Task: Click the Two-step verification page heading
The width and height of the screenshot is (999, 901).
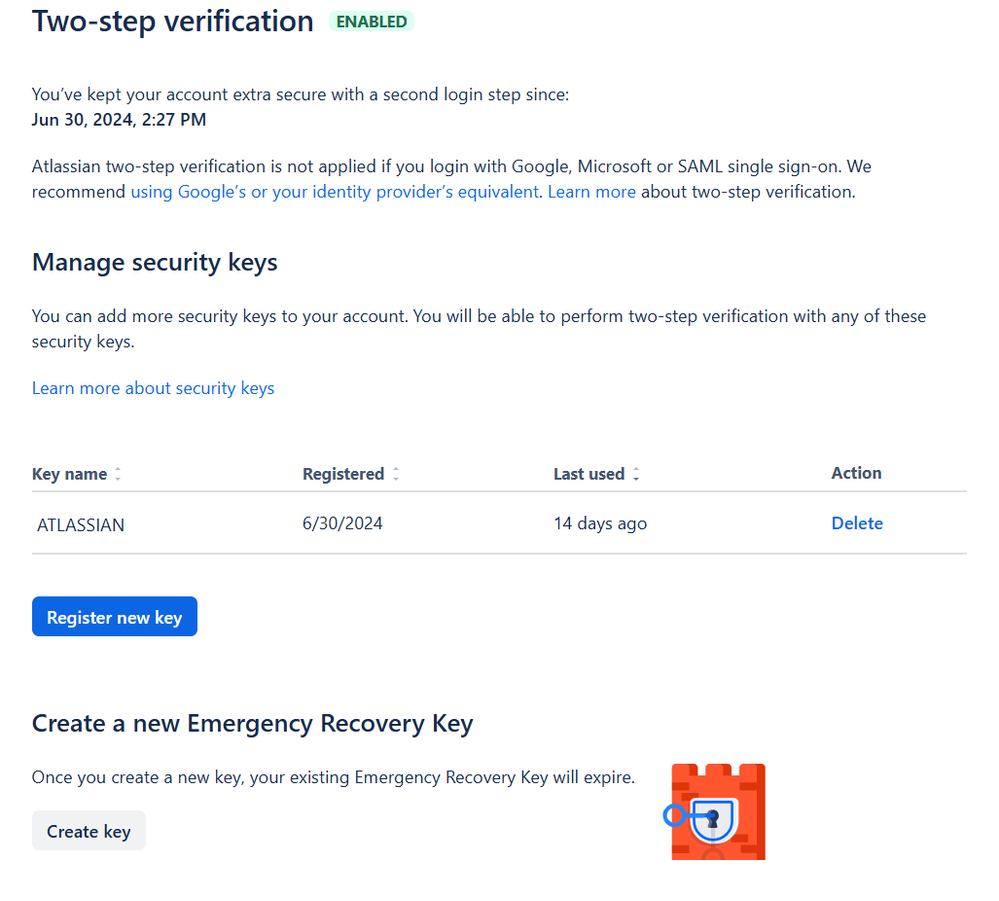Action: [x=173, y=21]
